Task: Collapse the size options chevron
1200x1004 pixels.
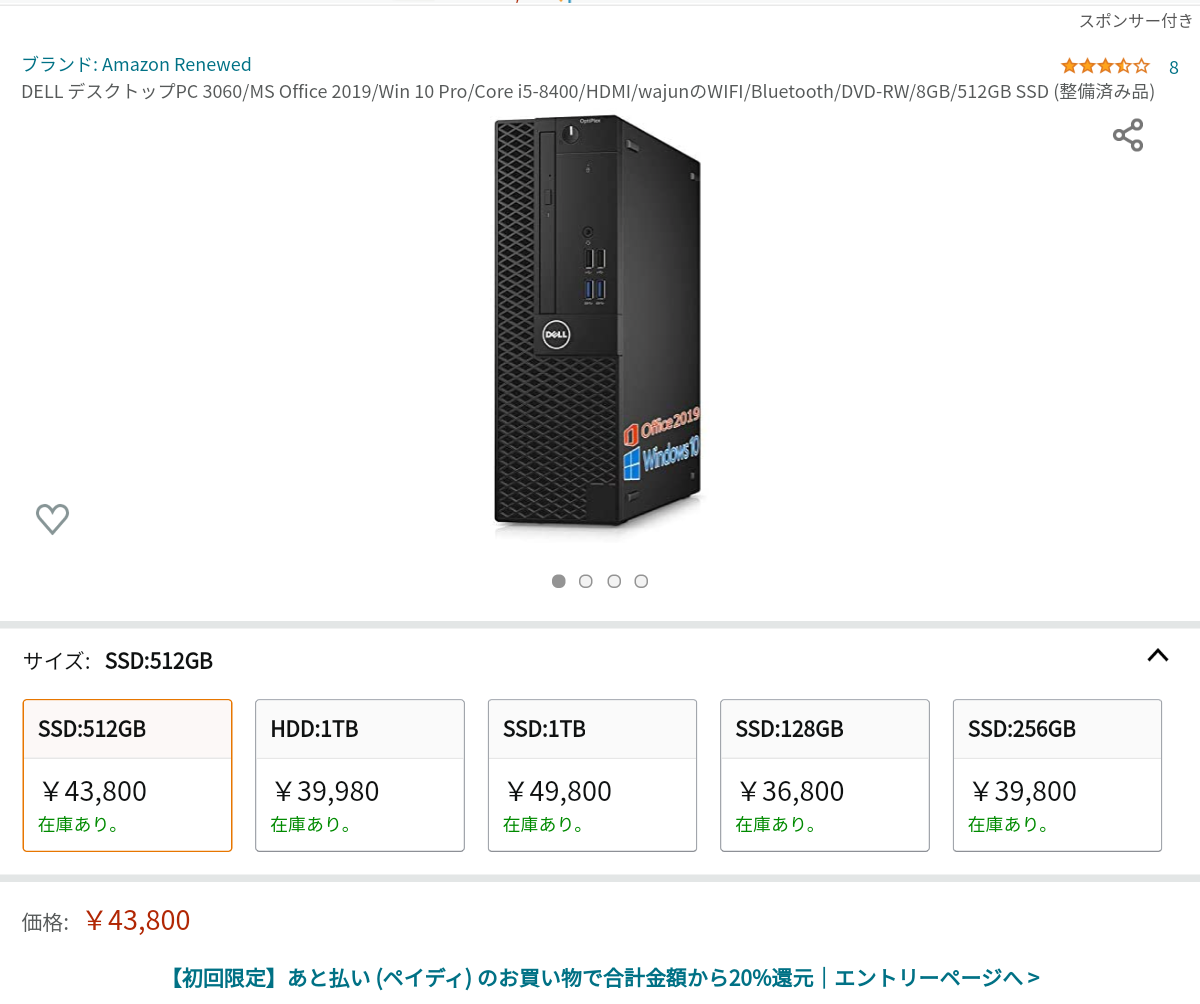Action: [x=1157, y=656]
